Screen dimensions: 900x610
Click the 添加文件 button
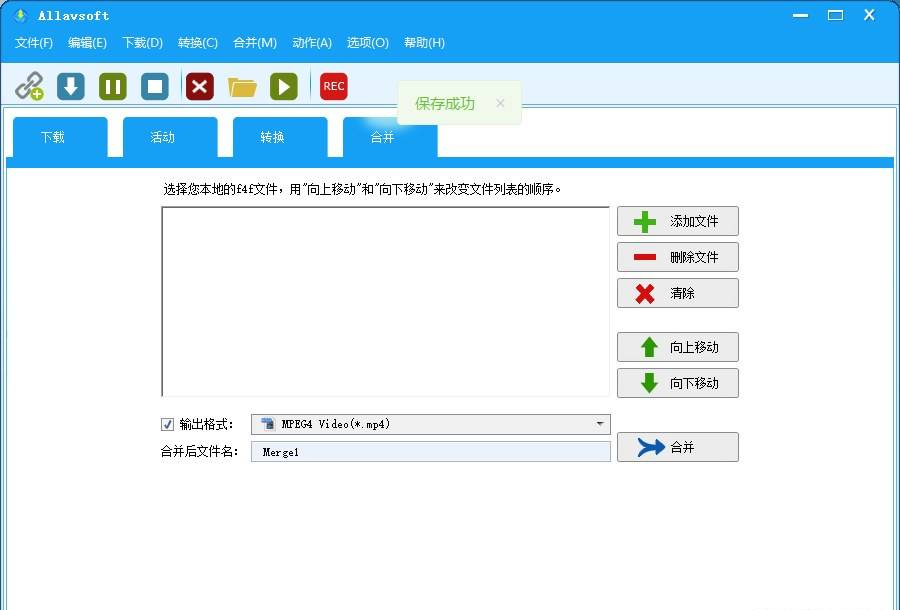pos(678,222)
